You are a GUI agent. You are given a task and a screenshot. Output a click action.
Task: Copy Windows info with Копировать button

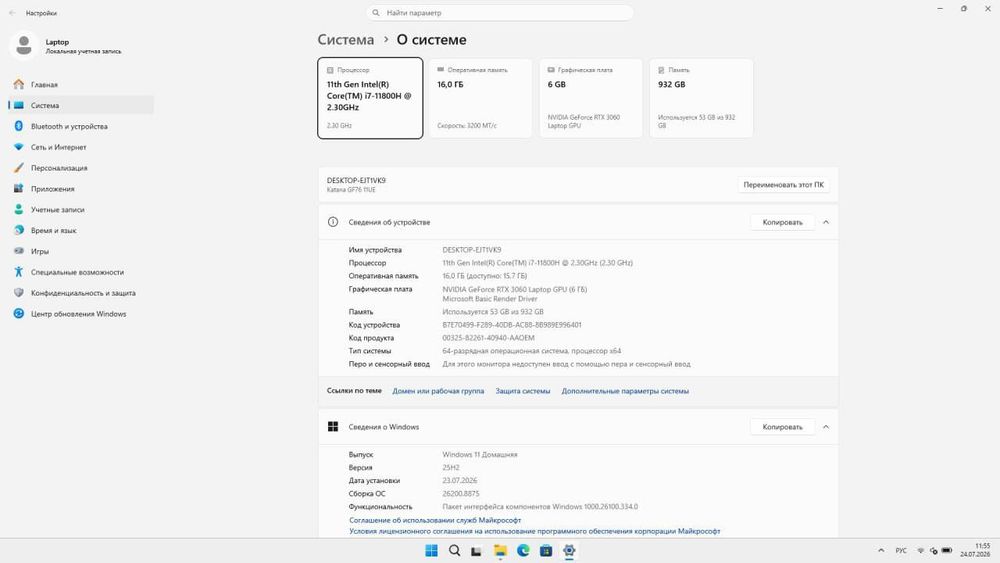point(783,427)
